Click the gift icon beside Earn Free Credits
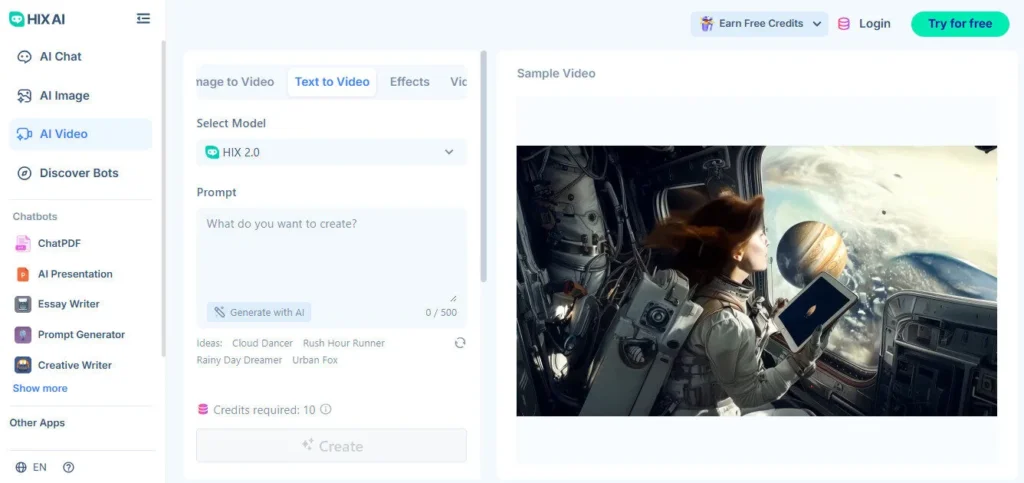Viewport: 1024px width, 483px height. 707,23
